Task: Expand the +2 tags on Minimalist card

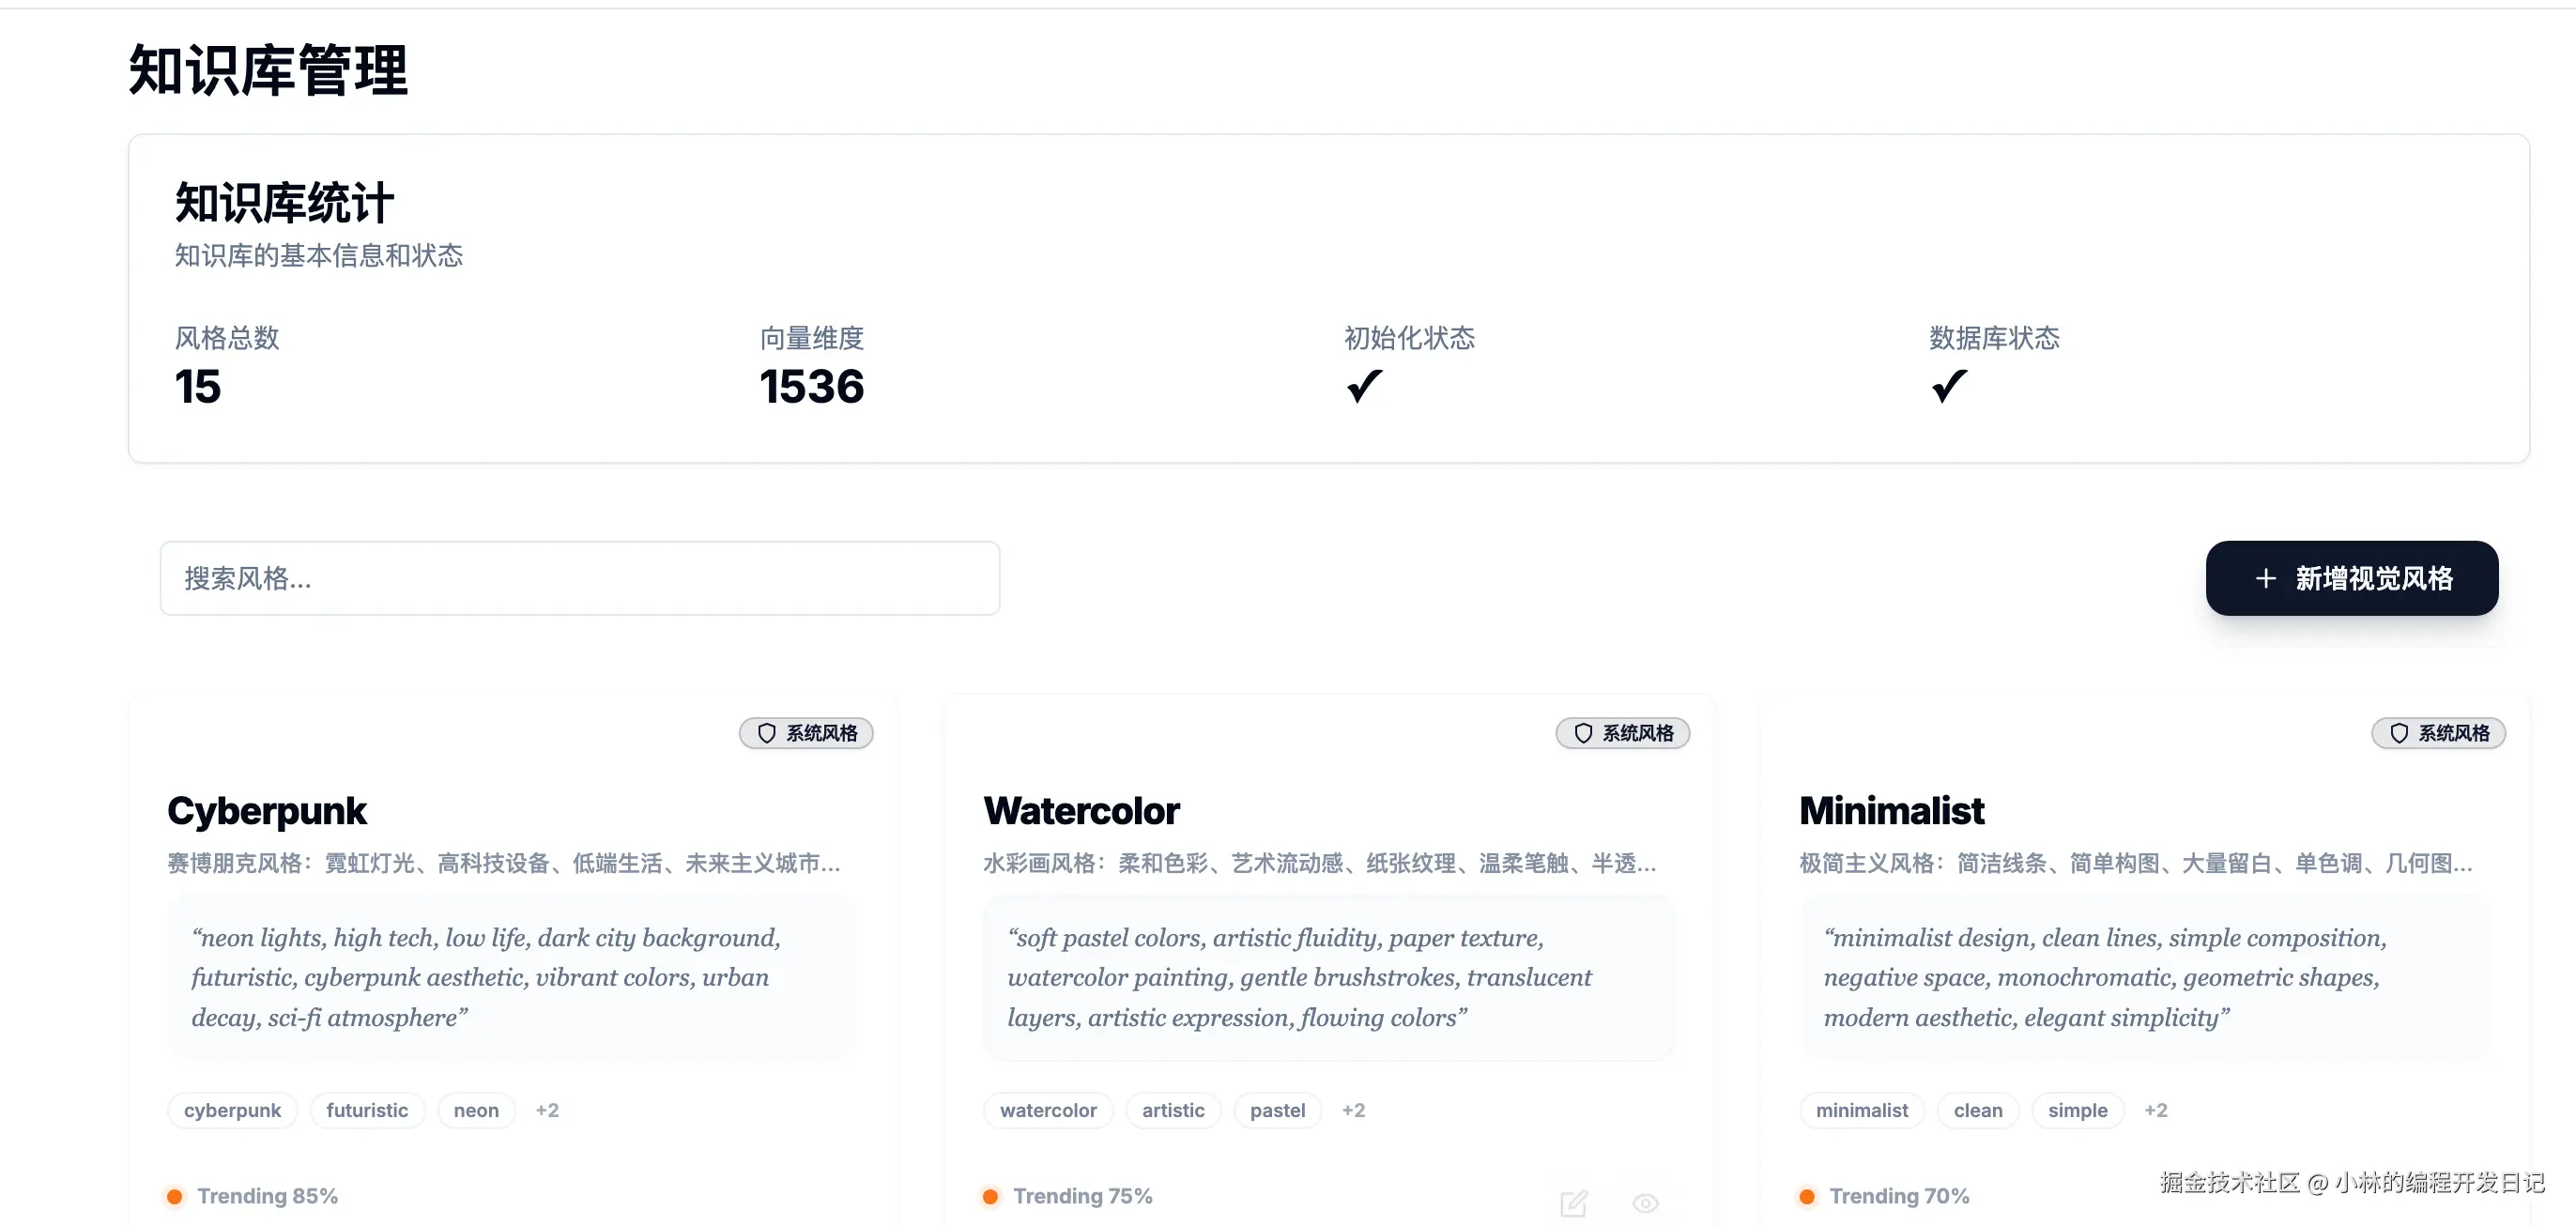Action: tap(2155, 1110)
